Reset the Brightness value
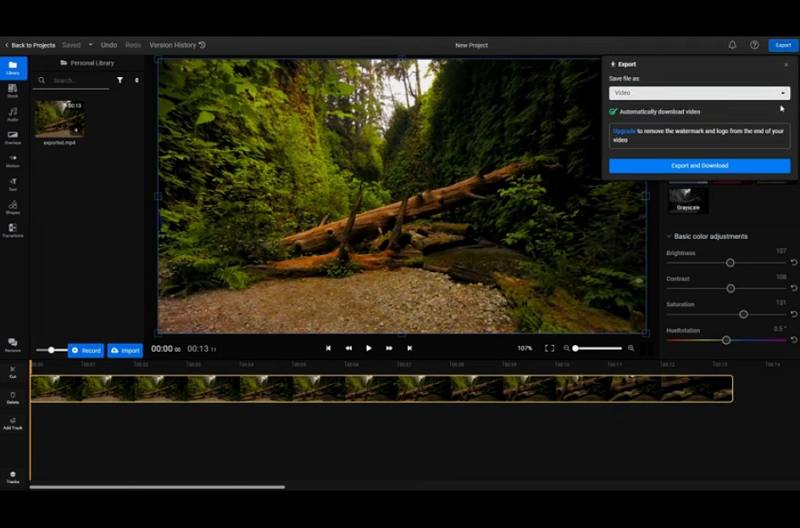 point(794,262)
